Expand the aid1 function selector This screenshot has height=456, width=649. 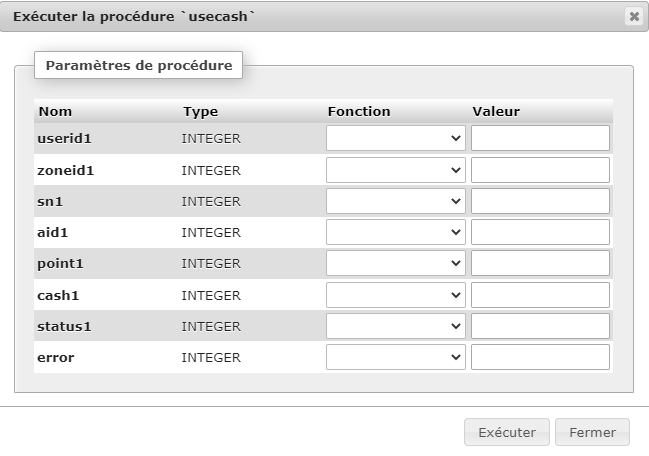[x=396, y=232]
